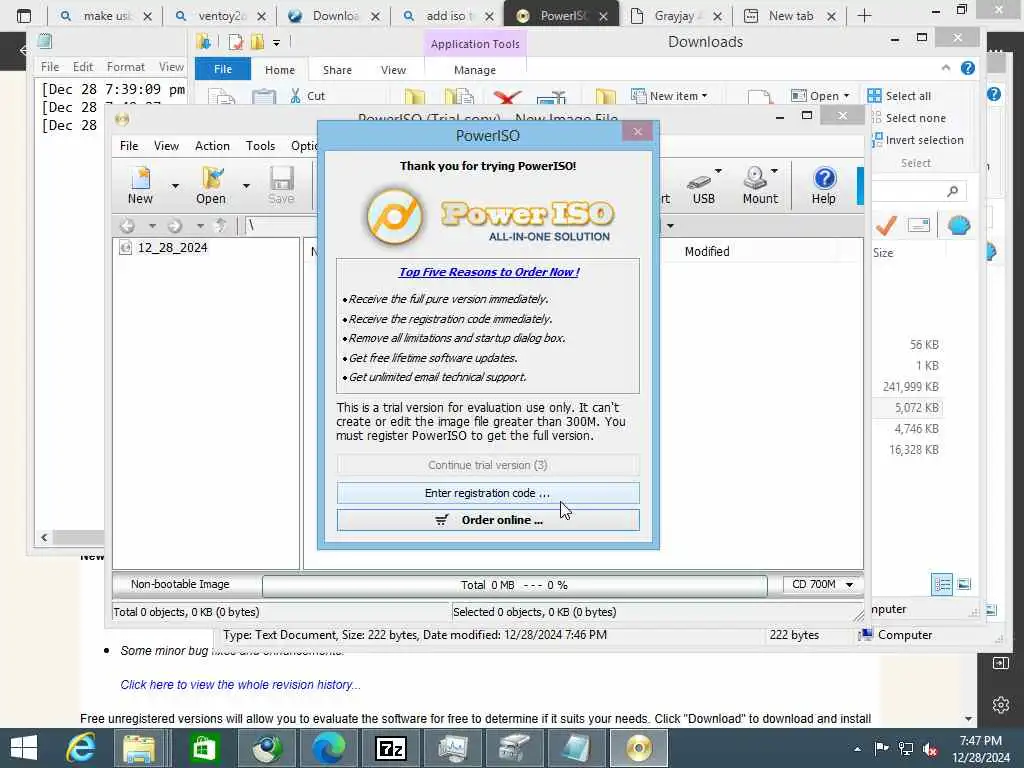Collapse the Explorer ribbon with the chevron
The image size is (1024, 768).
coord(946,68)
